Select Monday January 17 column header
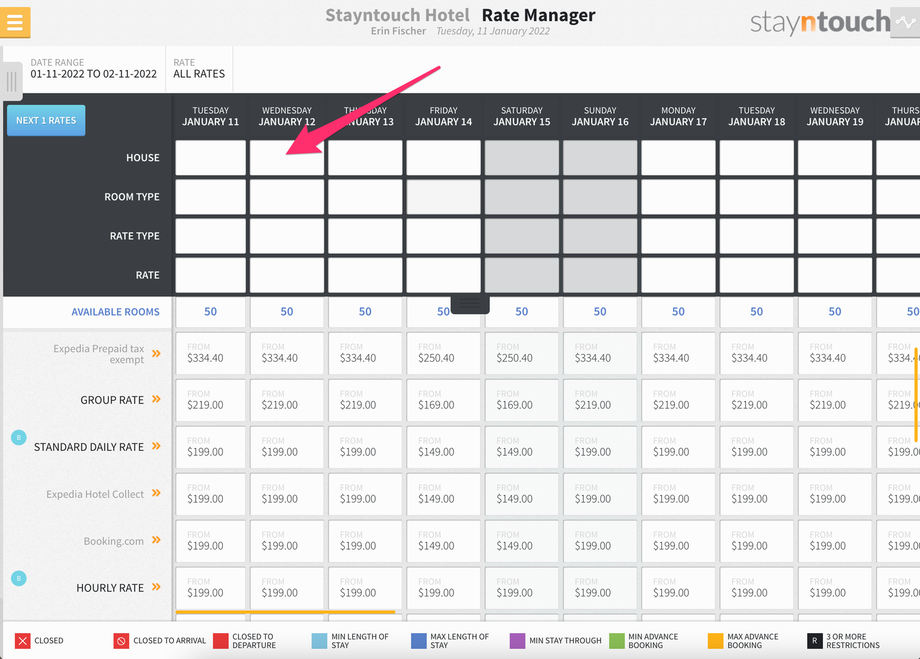Screen dimensions: 920x659 click(x=678, y=116)
